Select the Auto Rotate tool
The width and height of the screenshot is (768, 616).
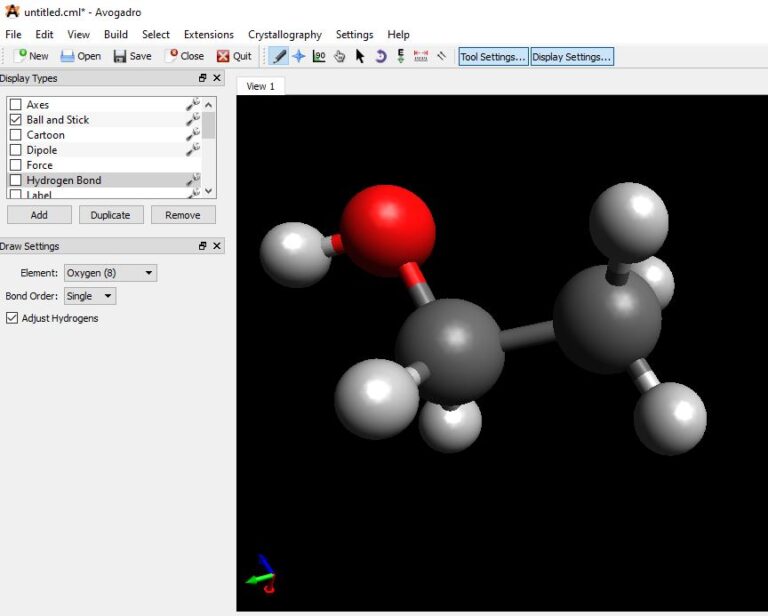(x=380, y=56)
